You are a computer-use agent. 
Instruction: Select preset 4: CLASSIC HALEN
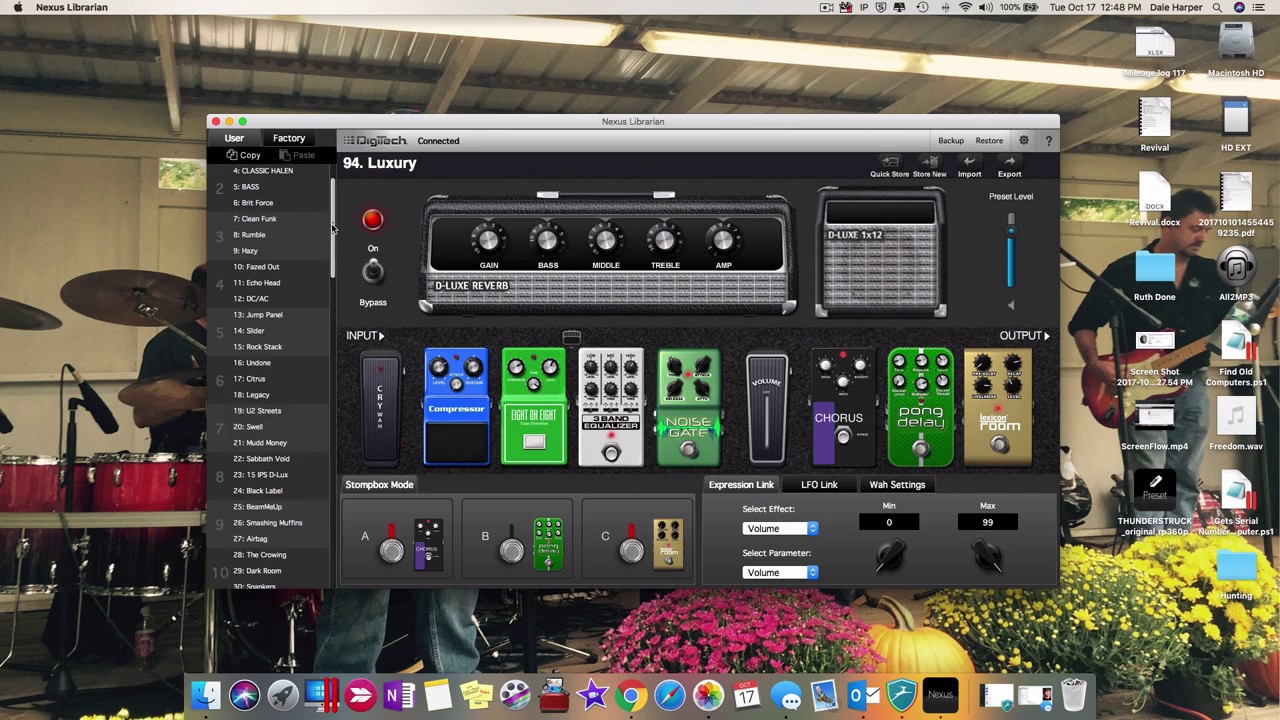263,171
